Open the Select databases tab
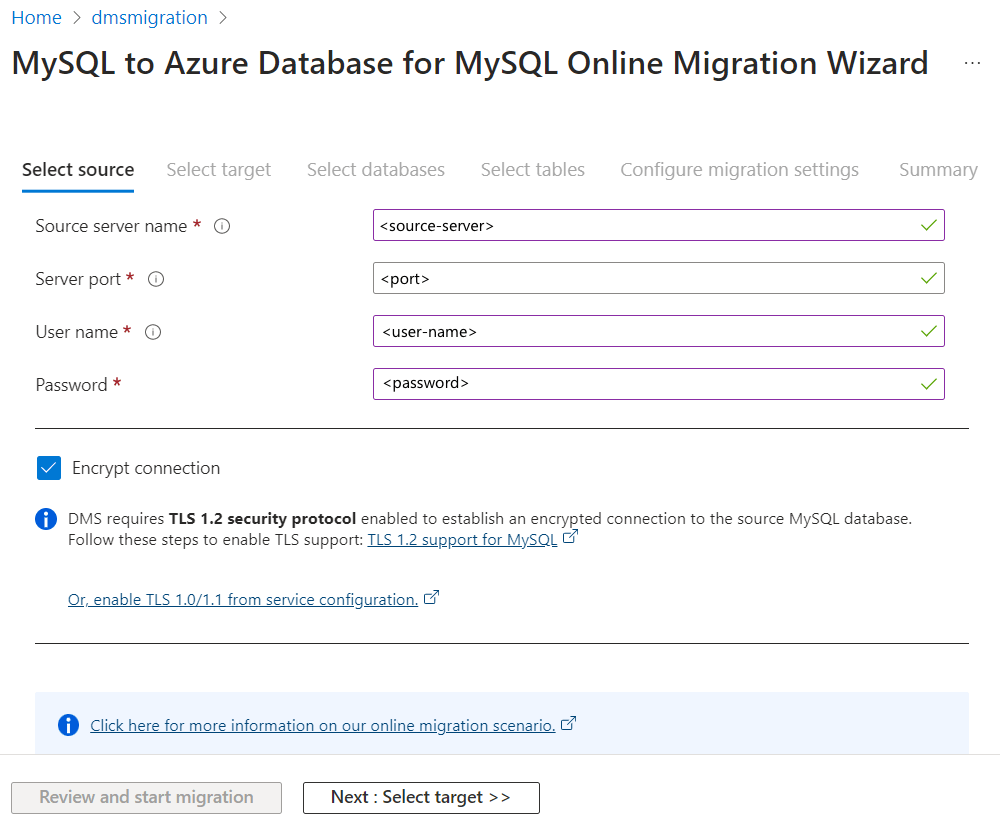This screenshot has height=834, width=1000. pos(375,170)
